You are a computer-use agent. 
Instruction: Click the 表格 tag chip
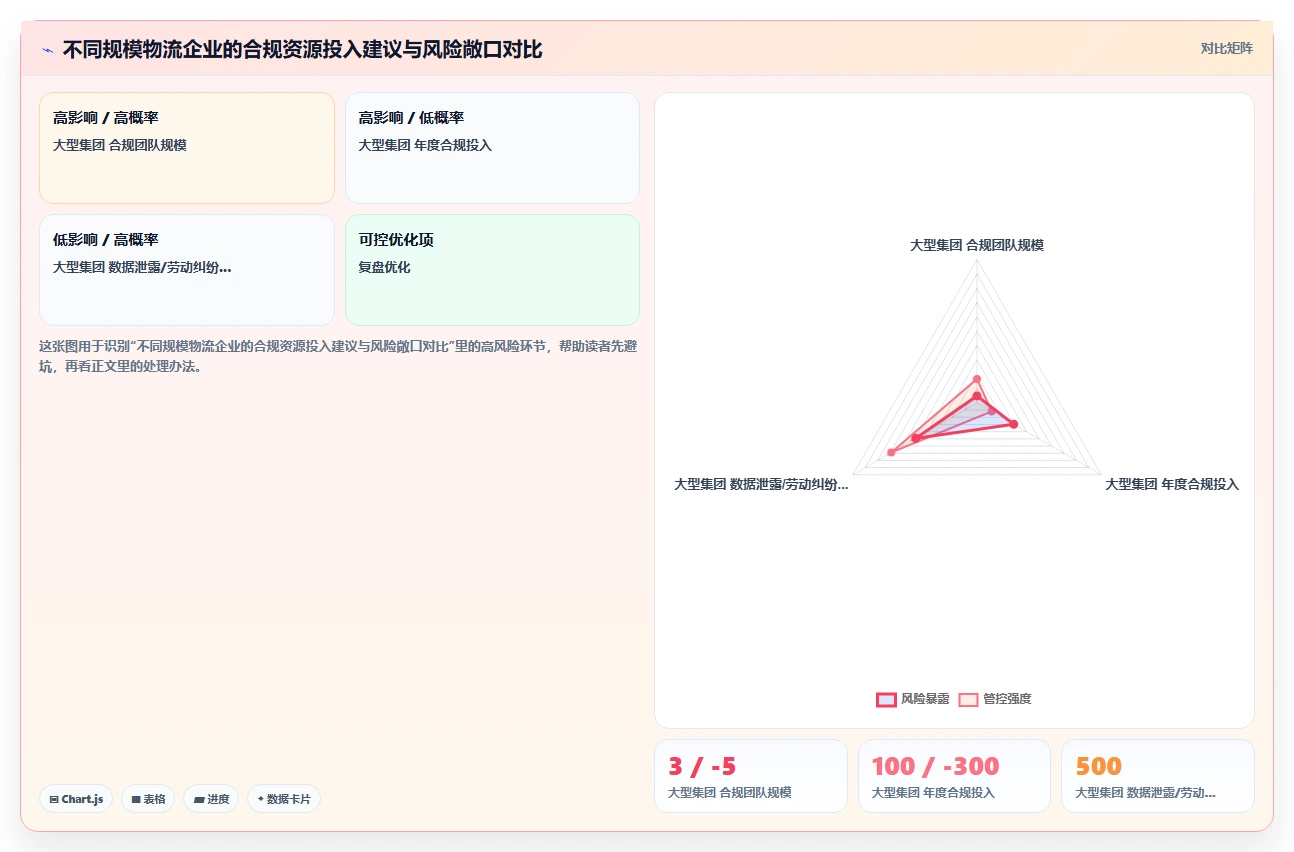click(148, 799)
